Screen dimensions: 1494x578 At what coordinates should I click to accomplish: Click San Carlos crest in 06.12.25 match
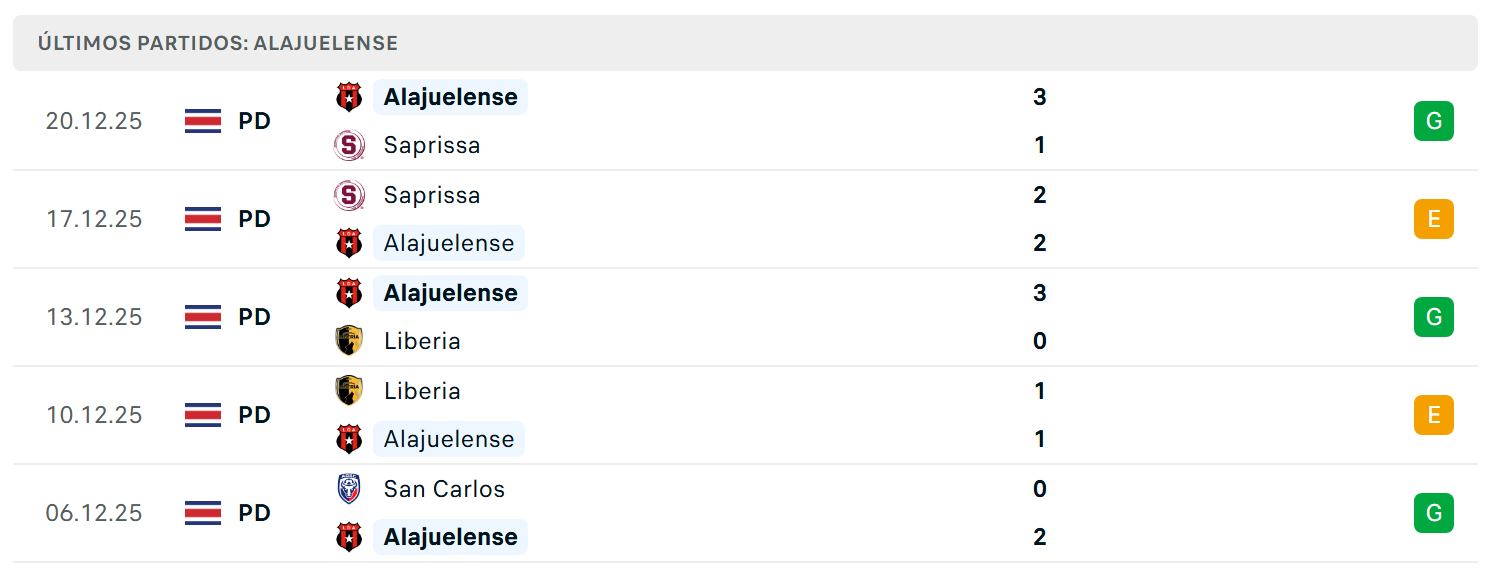[x=348, y=489]
